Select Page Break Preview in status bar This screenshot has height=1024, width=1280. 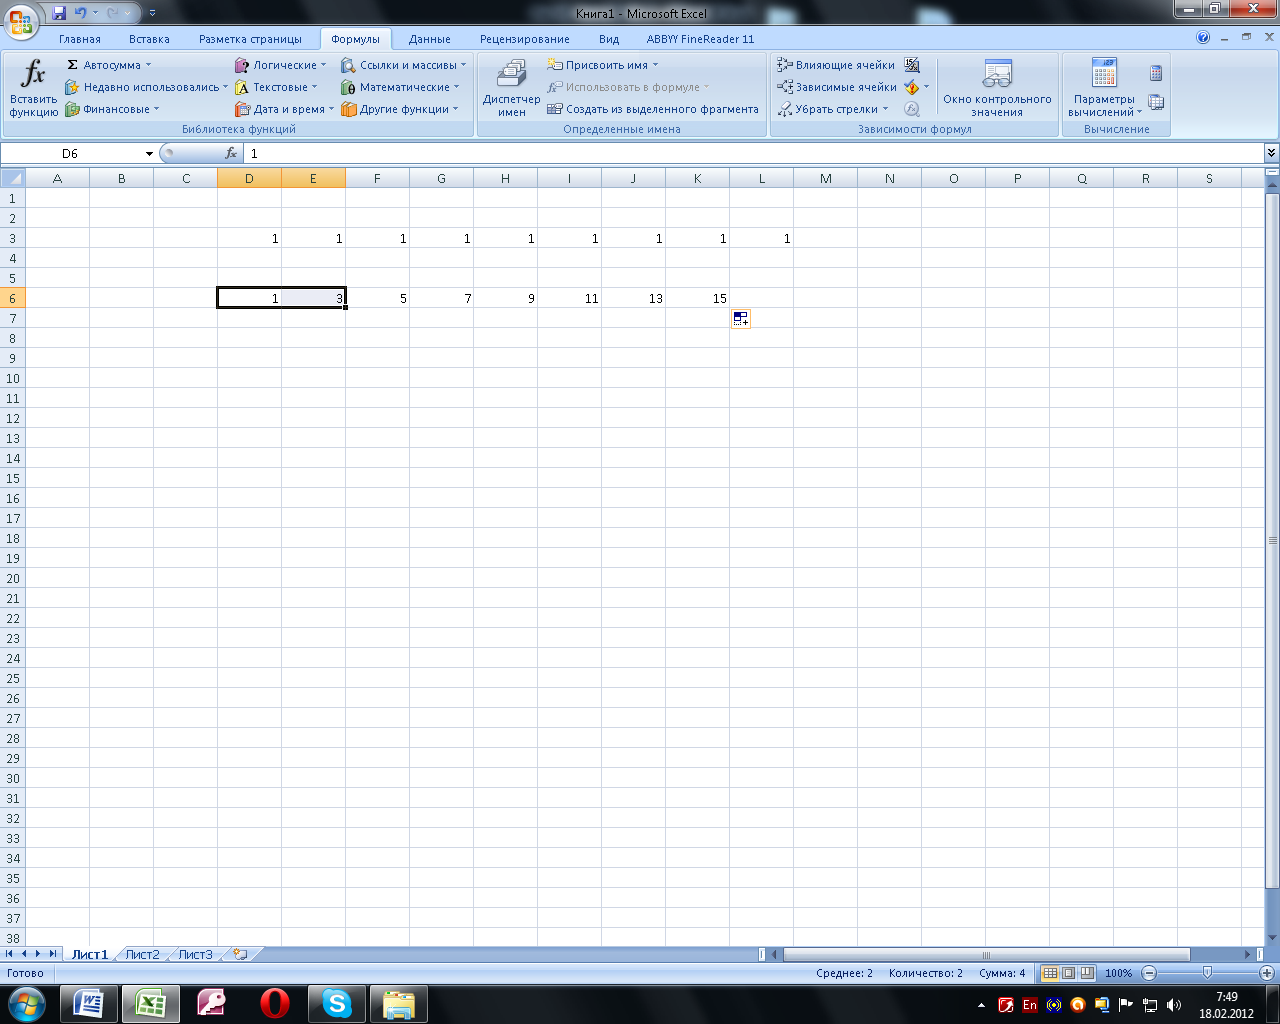(1086, 973)
